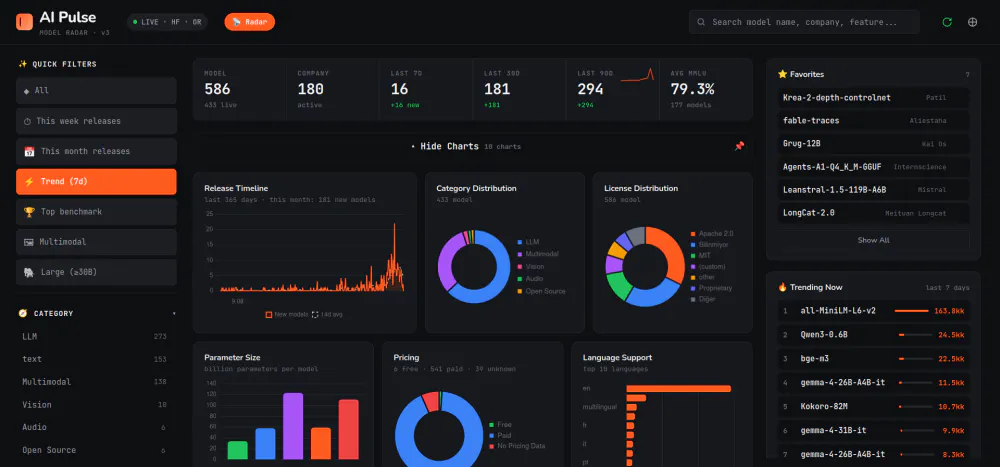Click the compass icon beside CATEGORY
This screenshot has height=467, width=1000.
coord(23,313)
